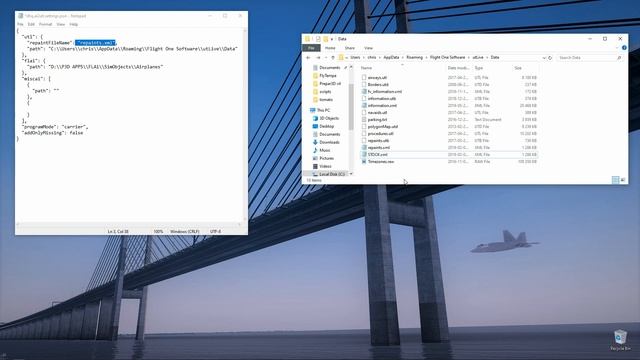Open the Explorer help icon

pos(624,48)
